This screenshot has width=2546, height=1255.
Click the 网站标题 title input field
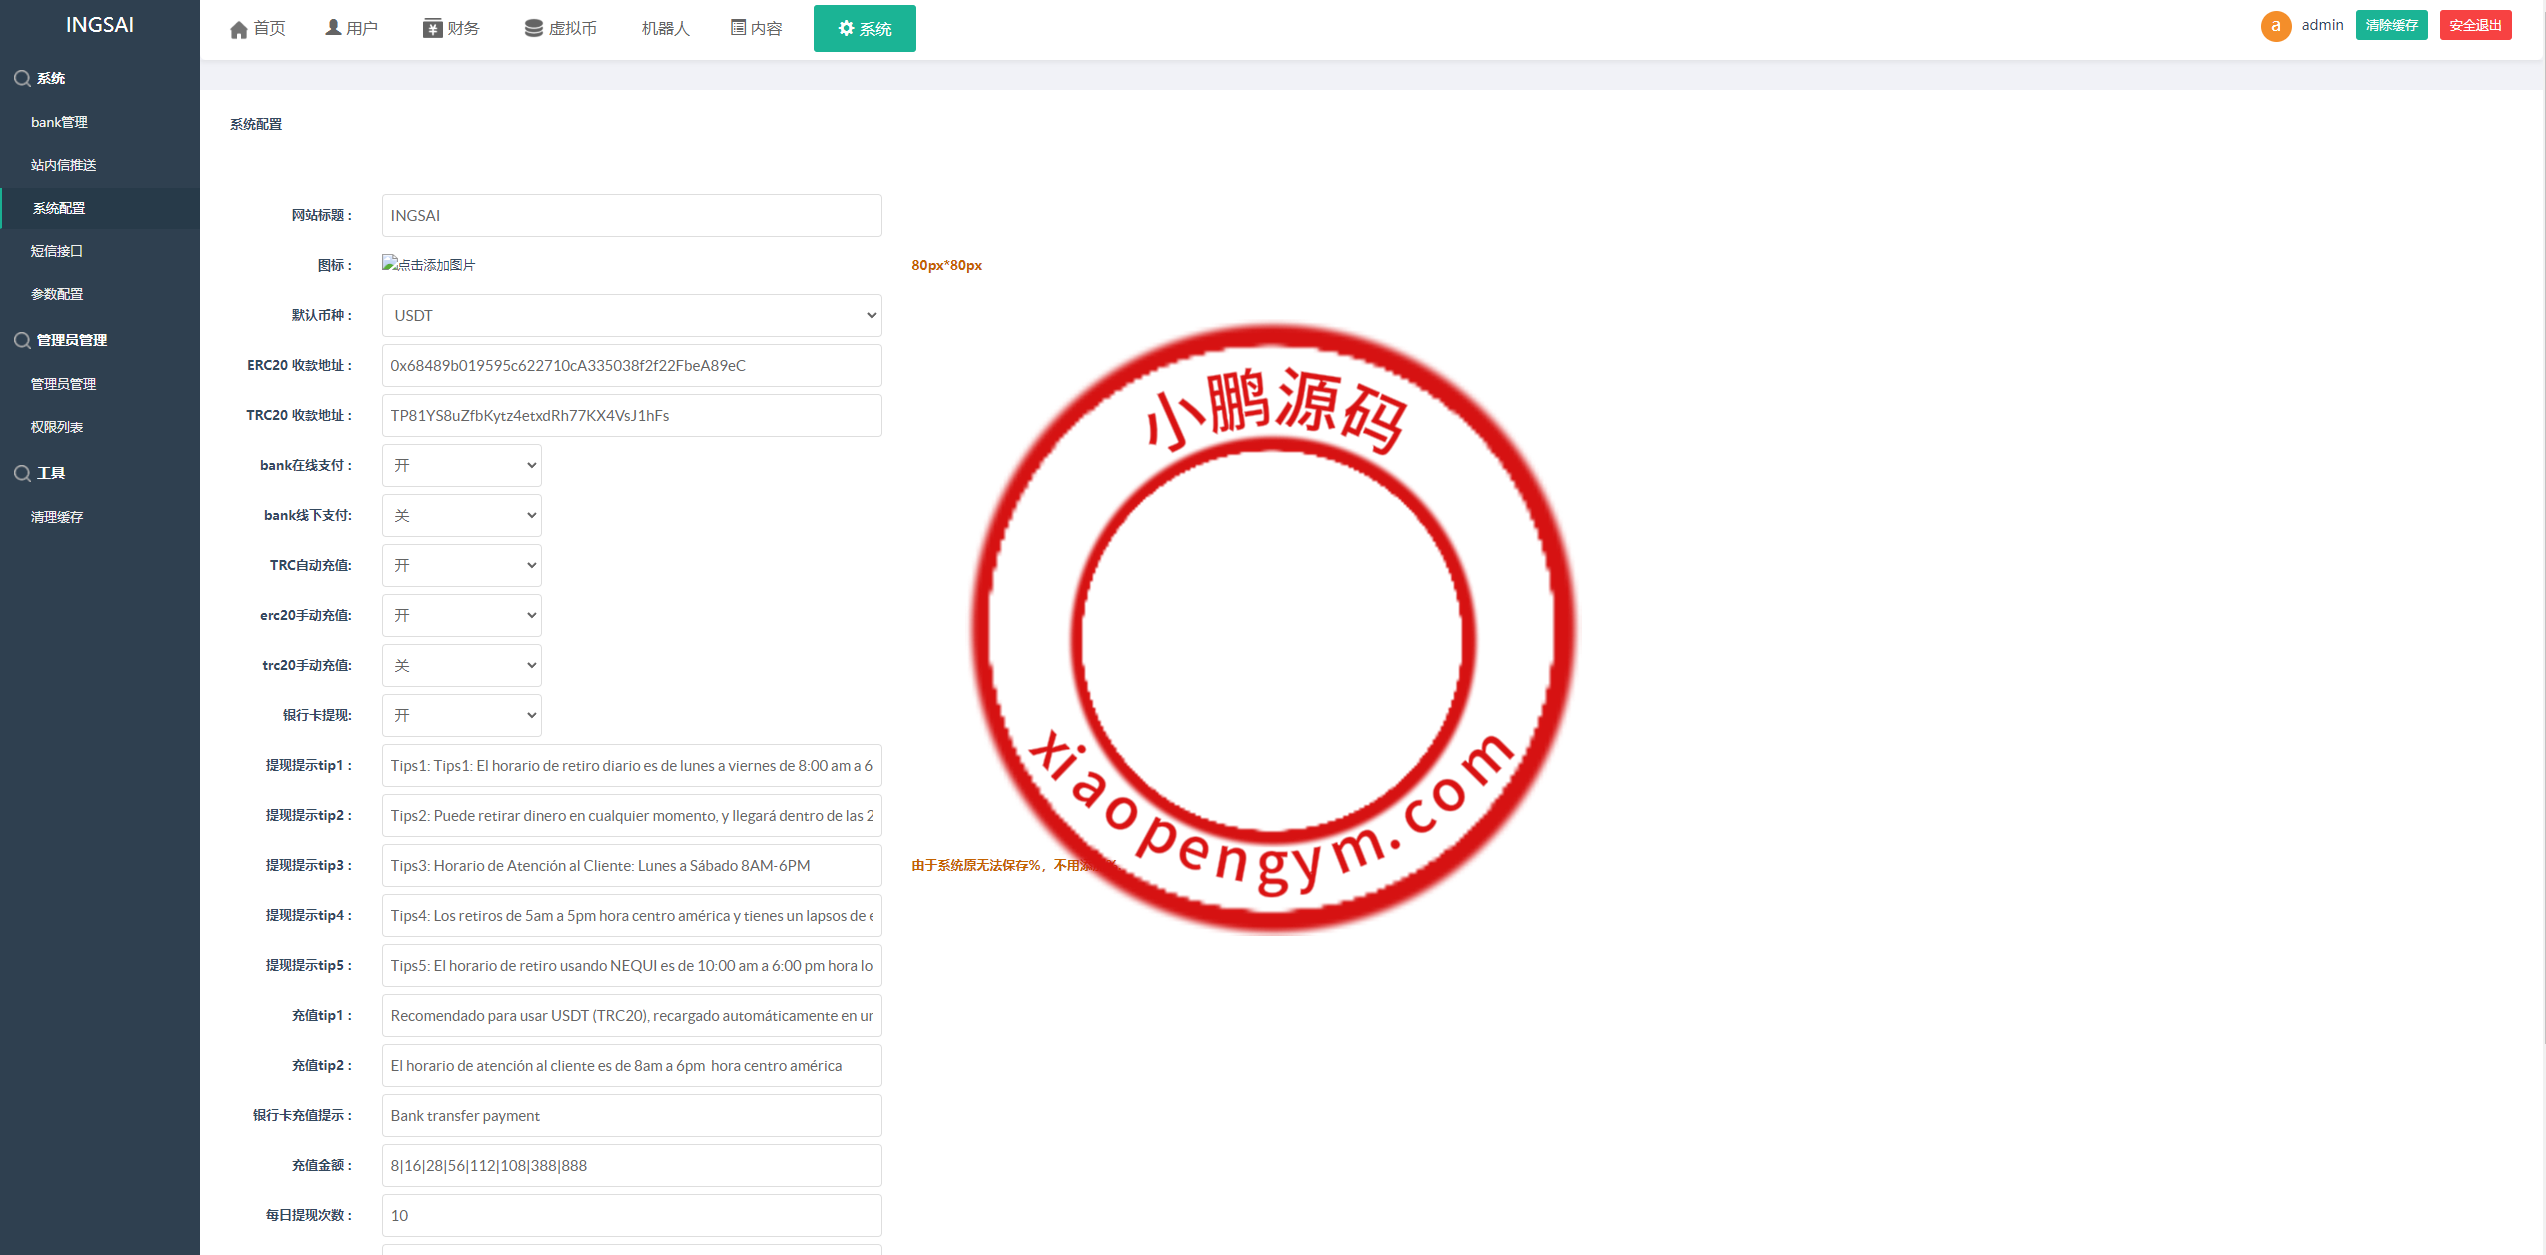click(x=630, y=215)
